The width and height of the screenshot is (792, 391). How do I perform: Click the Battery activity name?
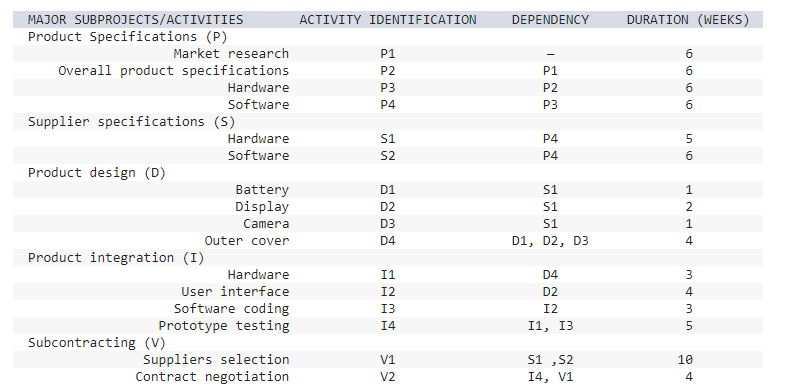coord(262,190)
